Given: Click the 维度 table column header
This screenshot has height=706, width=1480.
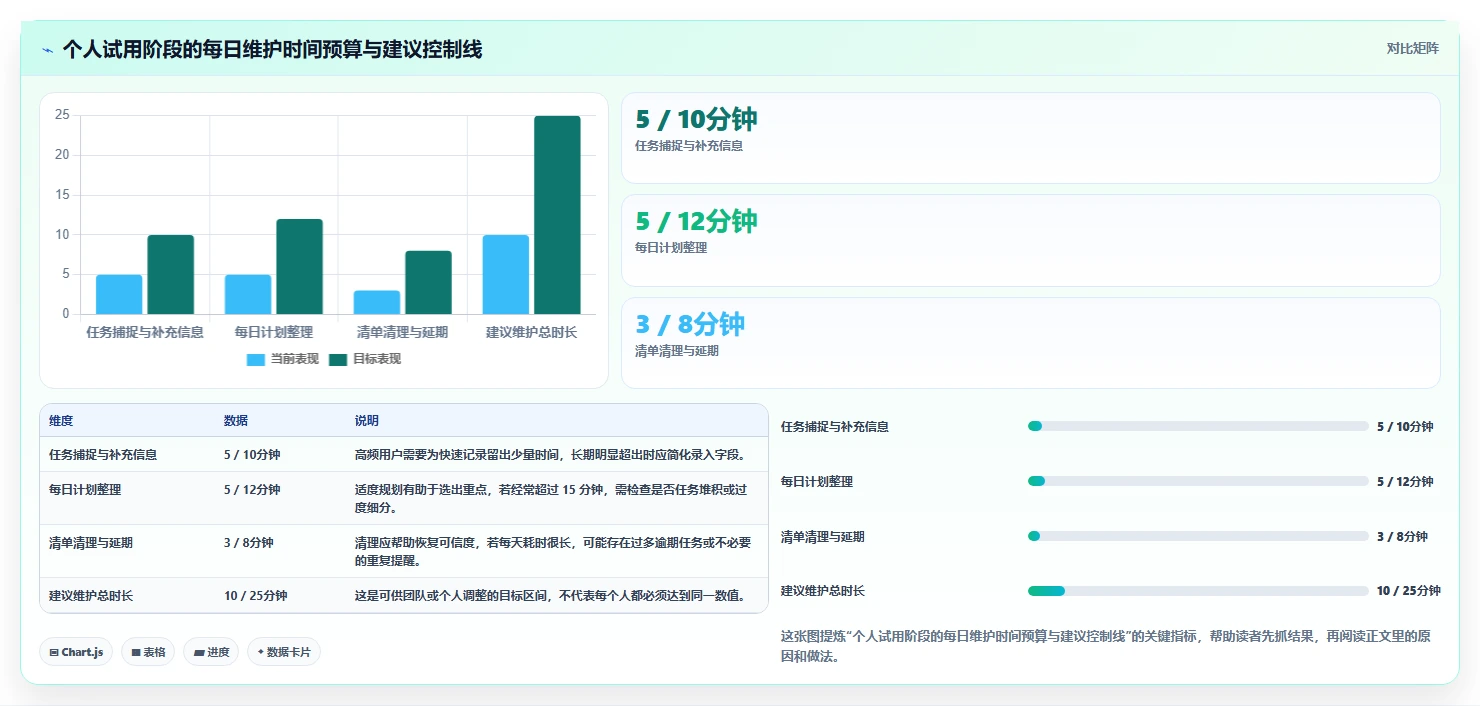Looking at the screenshot, I should coord(61,421).
